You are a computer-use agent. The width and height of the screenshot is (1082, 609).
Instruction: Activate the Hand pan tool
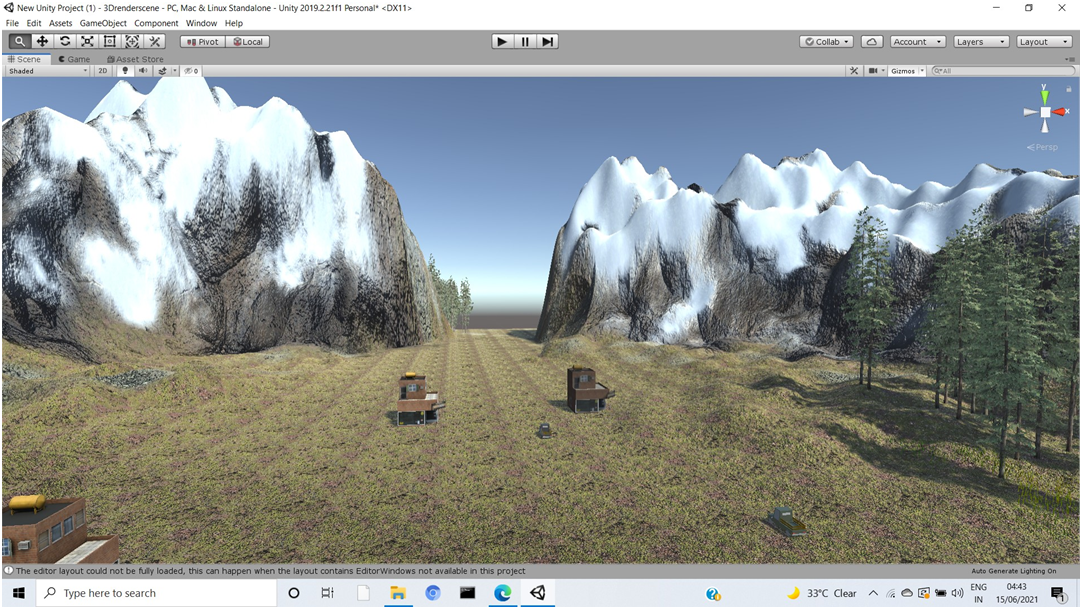19,41
